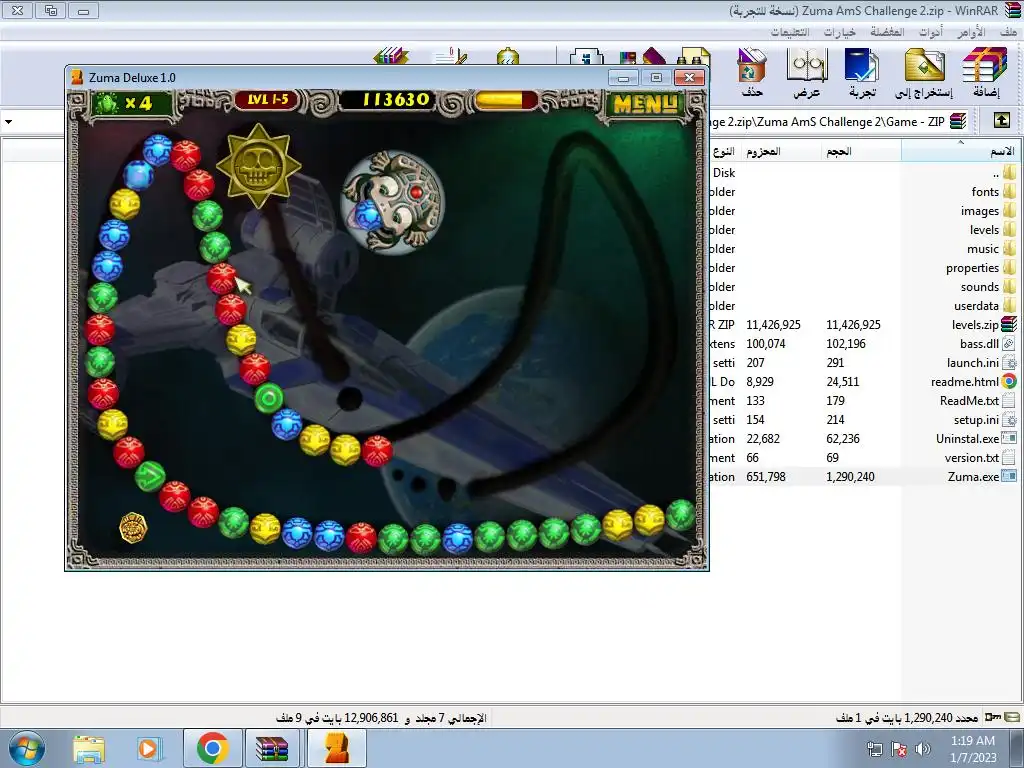This screenshot has height=768, width=1024.
Task: Click the 1,290,240 size value of Zuma.exe
Action: click(x=850, y=476)
